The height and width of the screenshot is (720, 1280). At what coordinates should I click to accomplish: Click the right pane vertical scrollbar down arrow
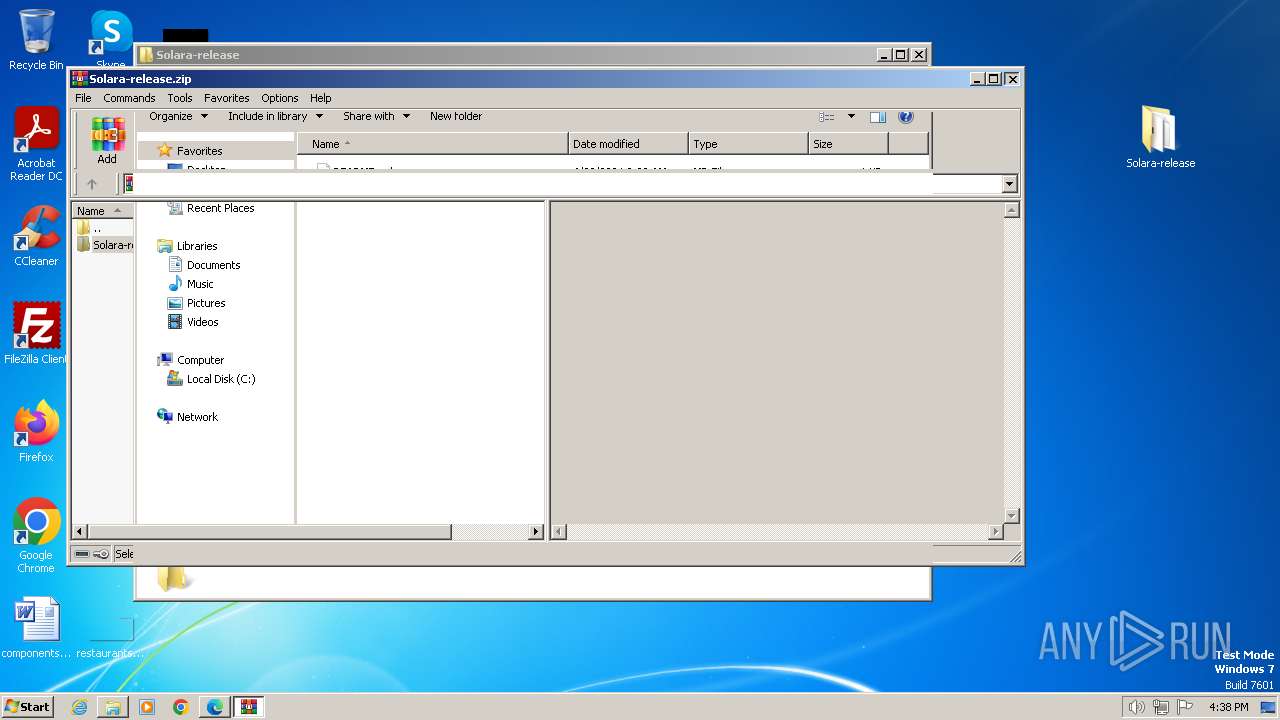click(x=1011, y=516)
